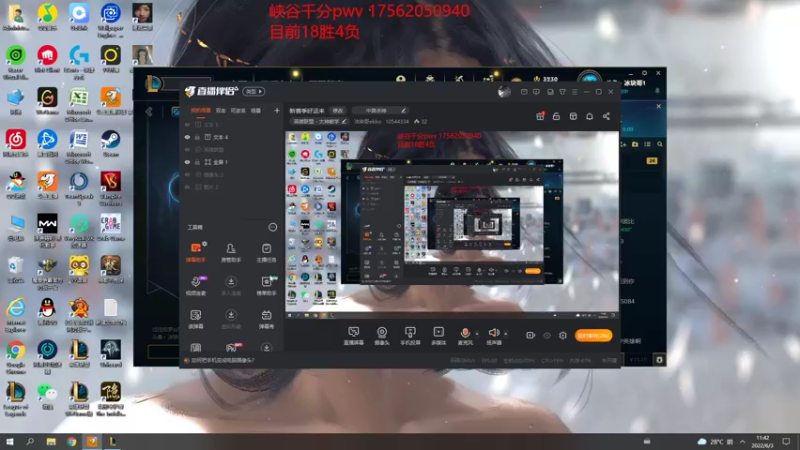
Task: Click the record video icon beside settings
Action: [531, 335]
